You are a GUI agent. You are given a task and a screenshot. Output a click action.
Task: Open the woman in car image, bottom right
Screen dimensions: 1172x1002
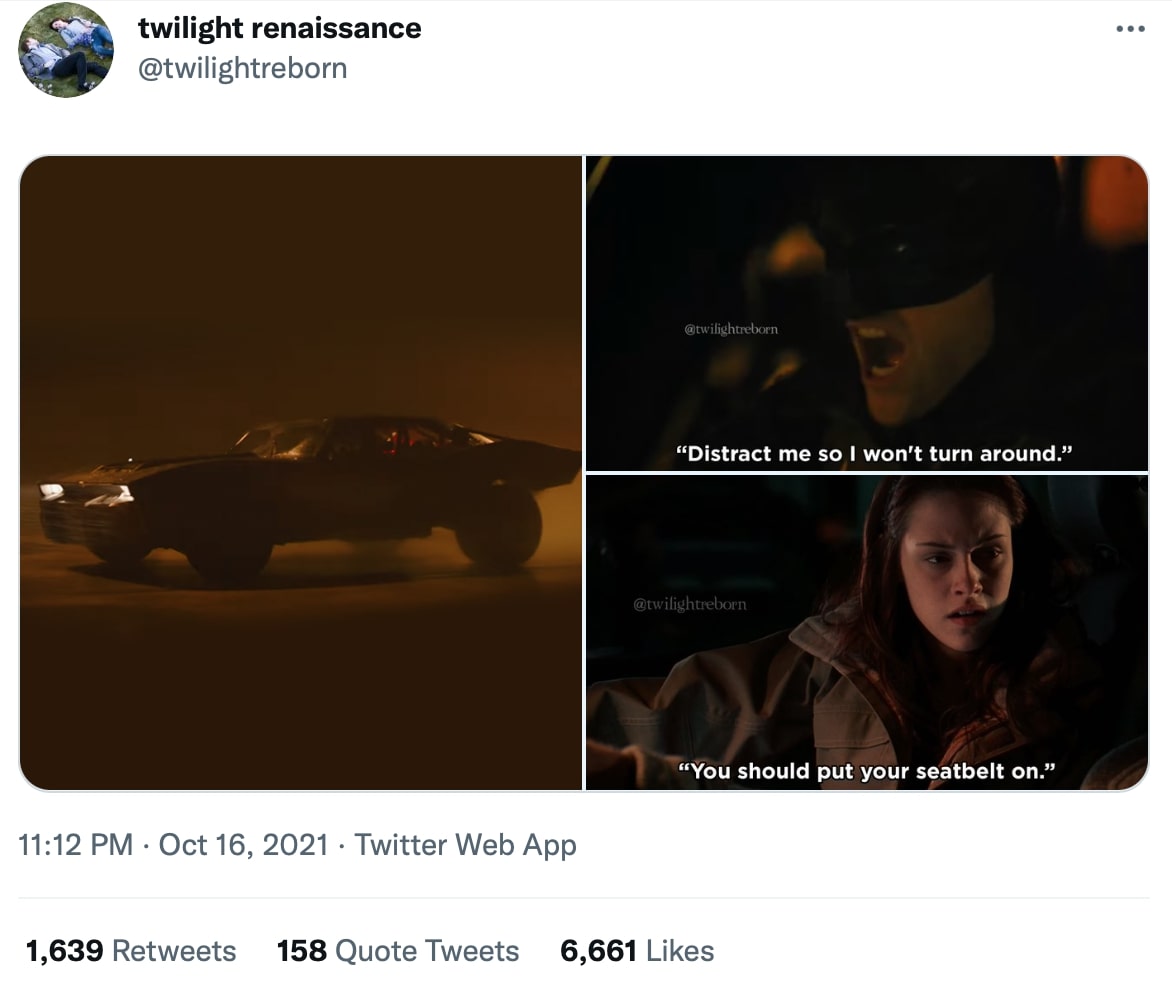pos(866,632)
